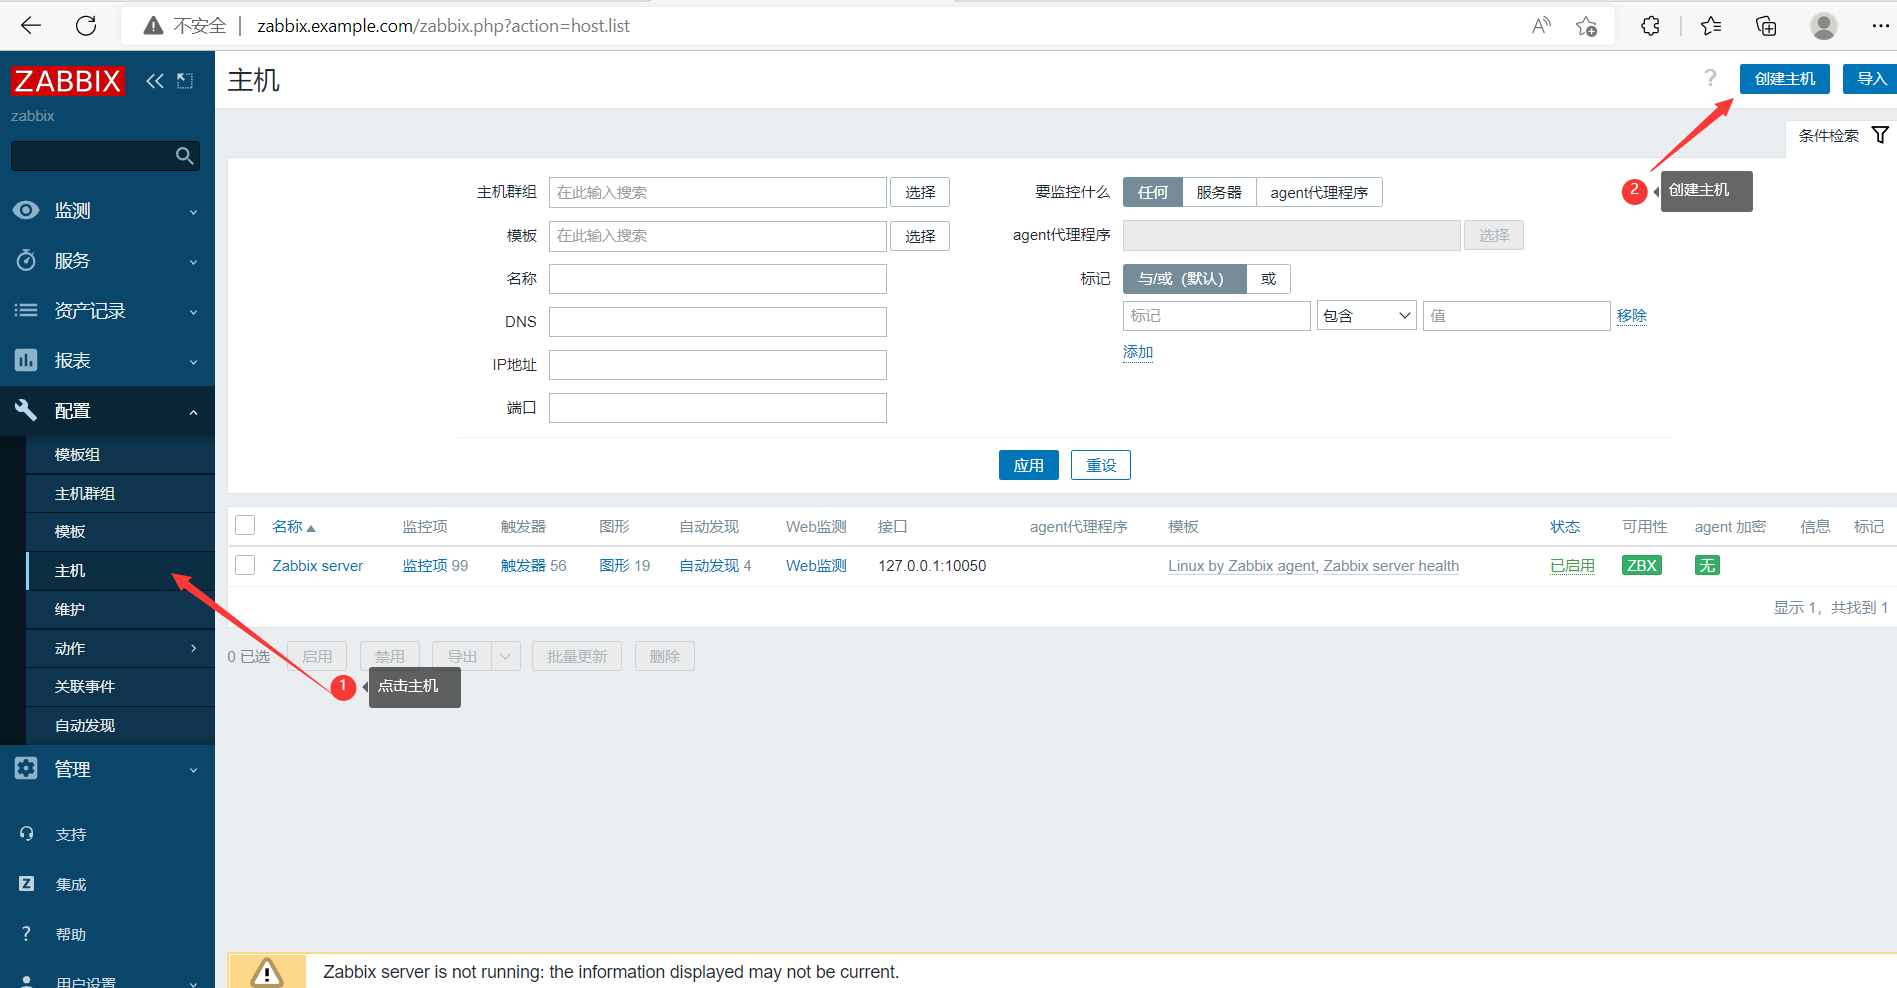Open the Zabbix server host link

[318, 566]
